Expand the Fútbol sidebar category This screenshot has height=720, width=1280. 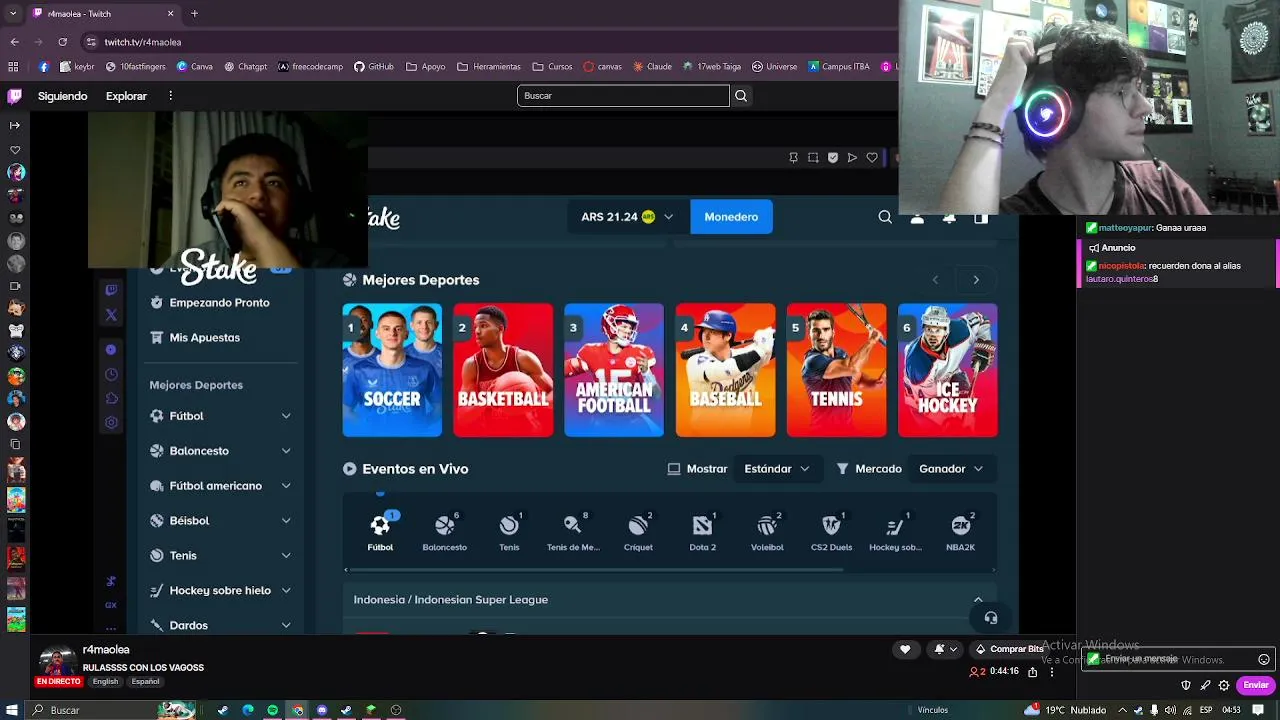click(286, 416)
